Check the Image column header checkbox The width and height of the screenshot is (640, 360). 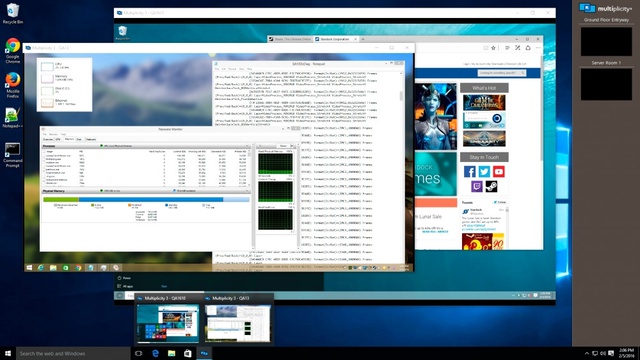[x=44, y=151]
